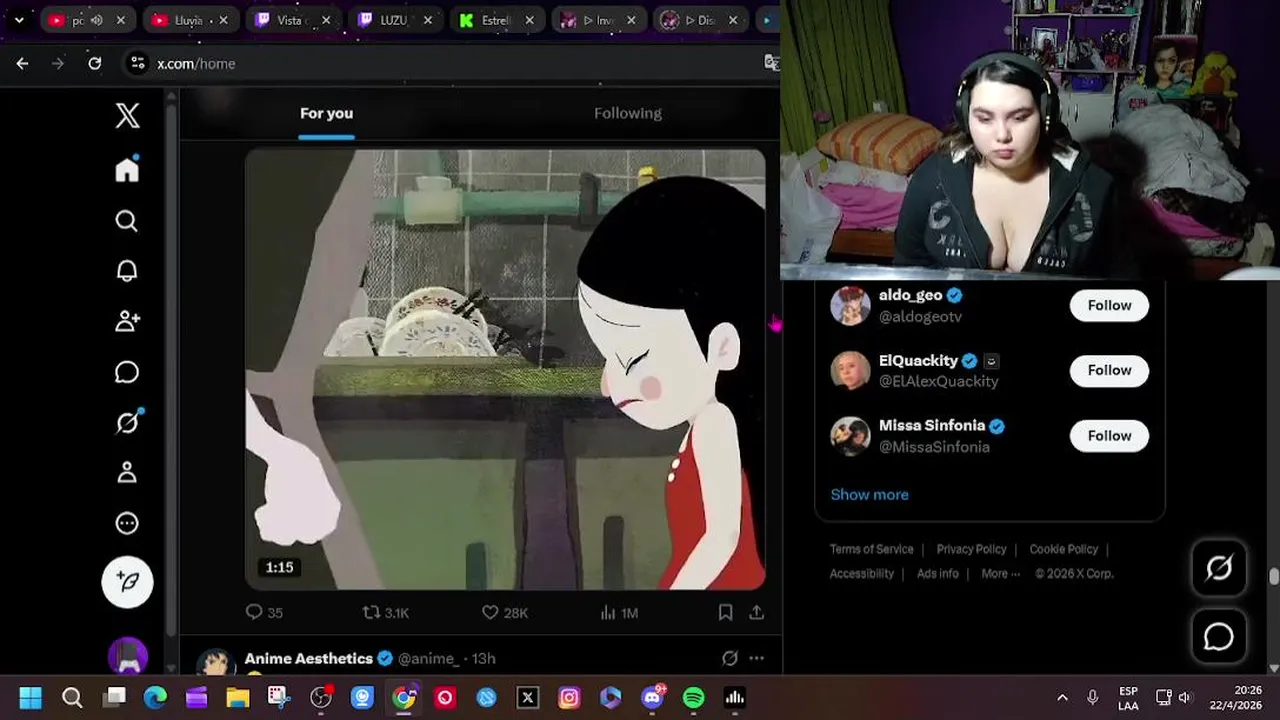
Task: Open Cookie Policy link
Action: tap(1063, 549)
